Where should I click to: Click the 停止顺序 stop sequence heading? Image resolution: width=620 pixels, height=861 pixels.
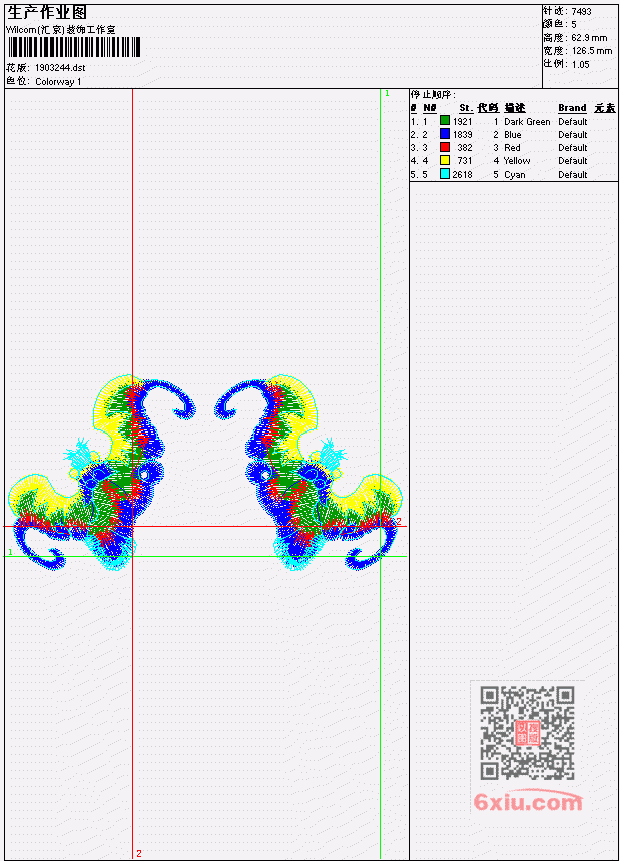click(433, 94)
